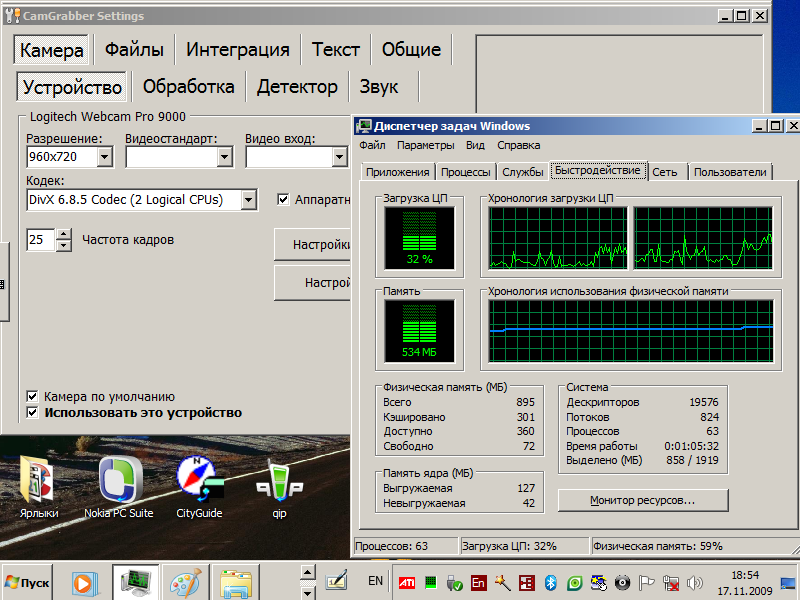Image resolution: width=800 pixels, height=600 pixels.
Task: Open the CityGuide desktop shortcut
Action: (x=198, y=481)
